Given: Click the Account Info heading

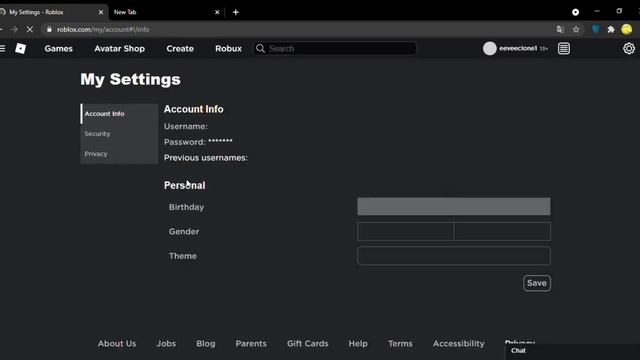Looking at the screenshot, I should 193,109.
